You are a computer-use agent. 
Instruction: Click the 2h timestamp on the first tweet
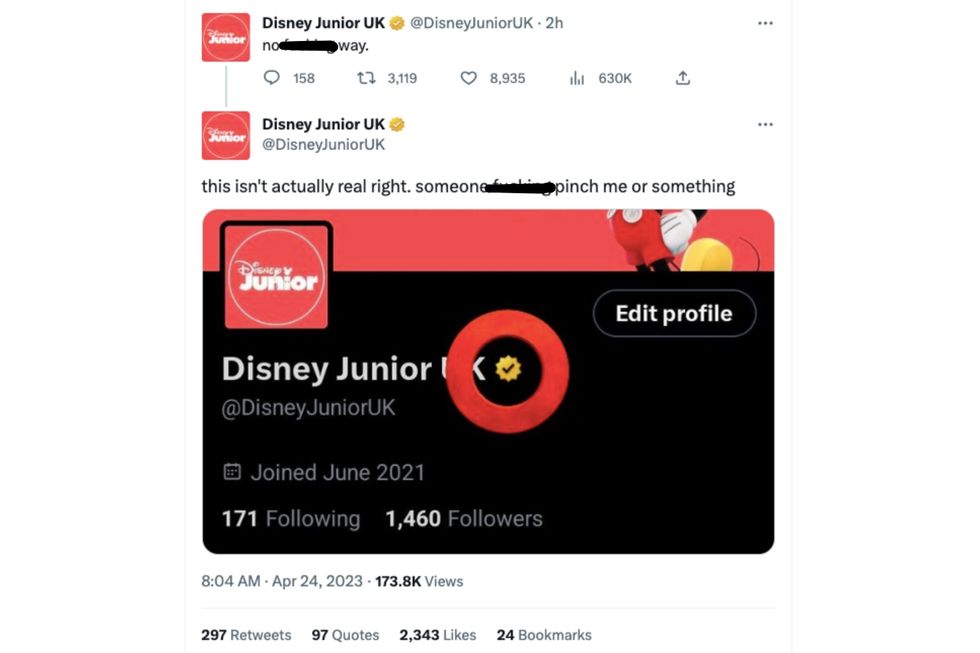554,23
